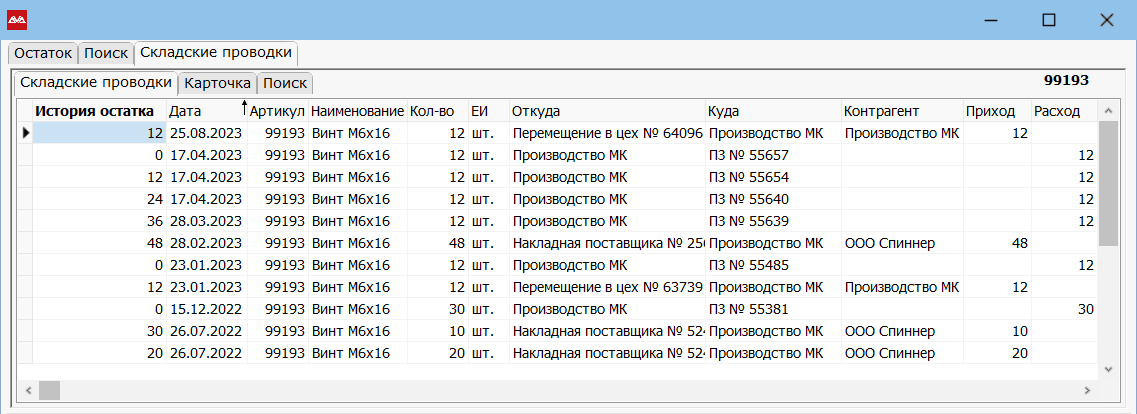Click the current row indicator arrow
Viewport: 1137px width, 414px height.
[25, 133]
